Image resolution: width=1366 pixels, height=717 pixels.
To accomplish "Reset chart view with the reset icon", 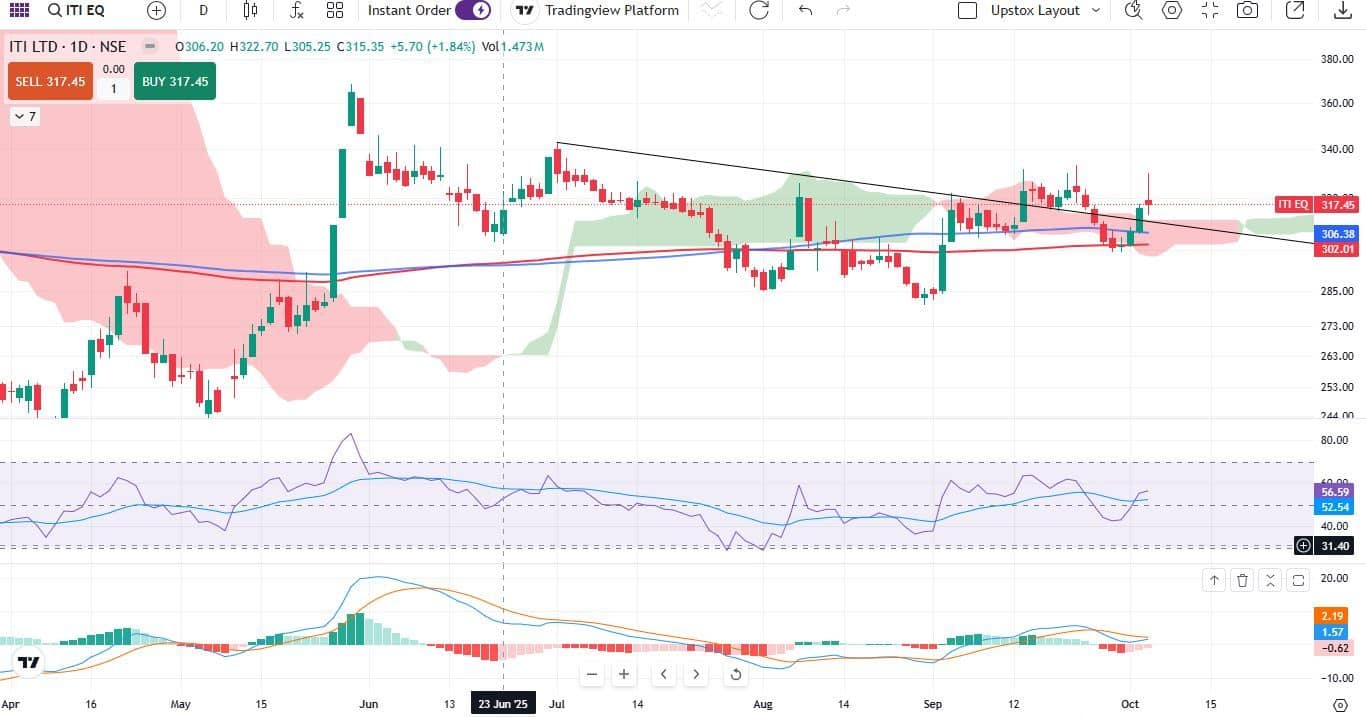I will (736, 674).
